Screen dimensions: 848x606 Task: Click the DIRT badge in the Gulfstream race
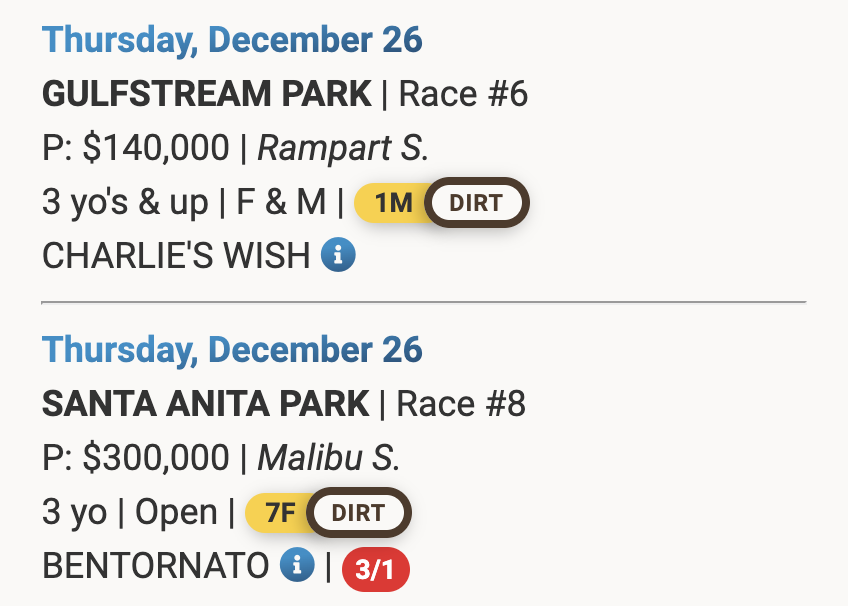[x=476, y=203]
